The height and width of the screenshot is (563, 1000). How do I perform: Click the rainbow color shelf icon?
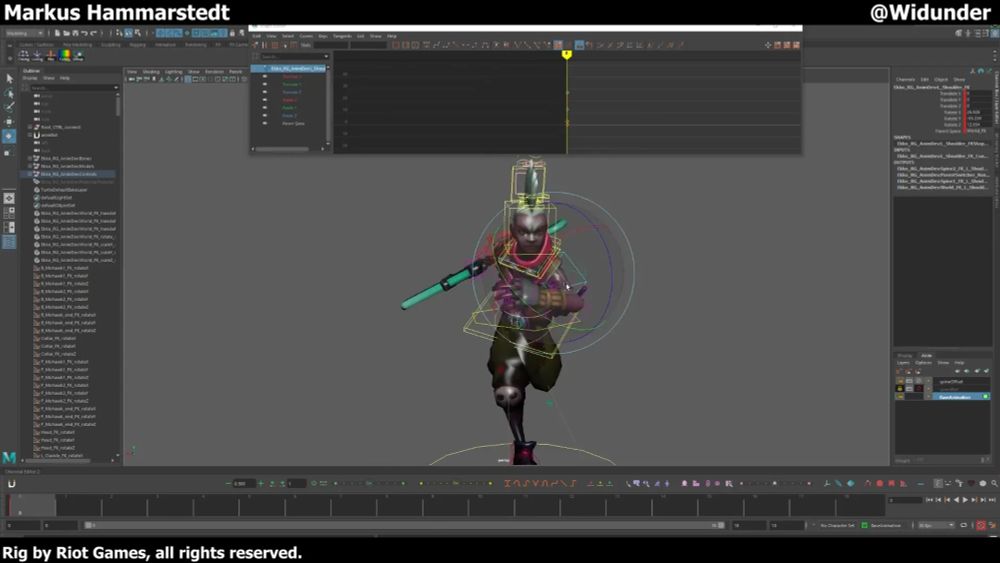pyautogui.click(x=64, y=55)
